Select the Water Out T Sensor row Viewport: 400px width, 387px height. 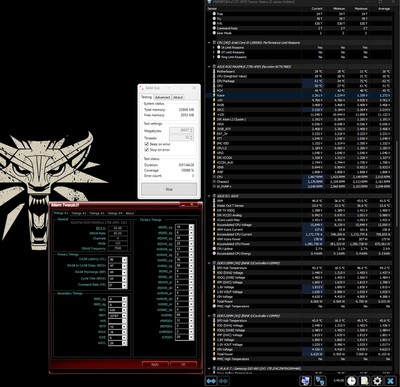point(299,206)
